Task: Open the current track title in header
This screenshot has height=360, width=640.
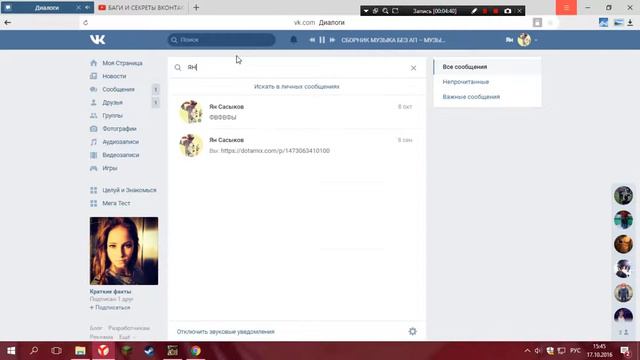Action: click(x=393, y=40)
